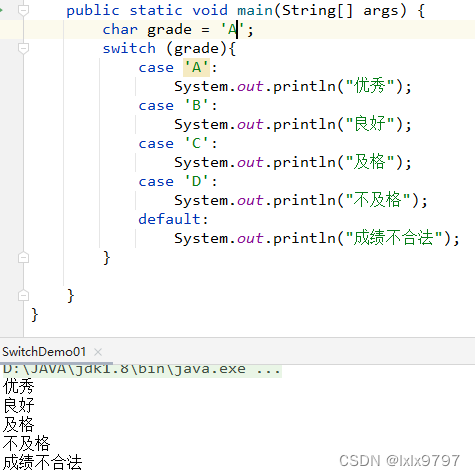Run main via green gutter arrow

1,10
